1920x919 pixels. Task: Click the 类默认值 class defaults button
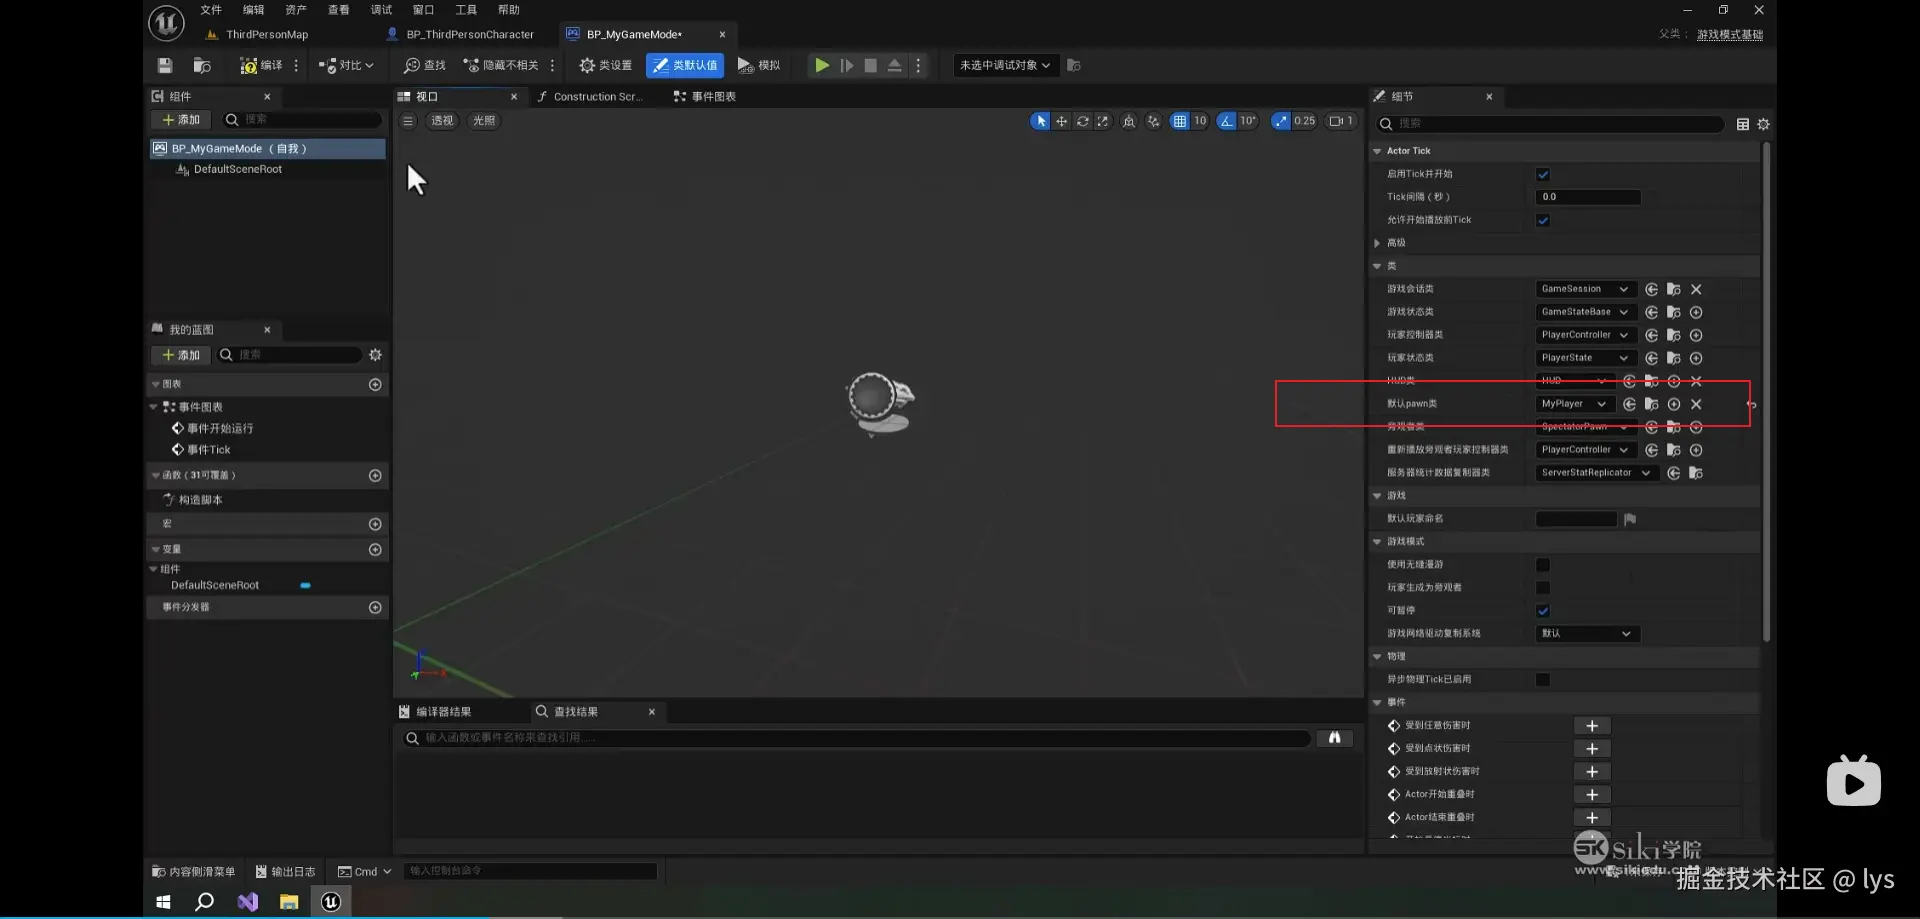(x=685, y=65)
